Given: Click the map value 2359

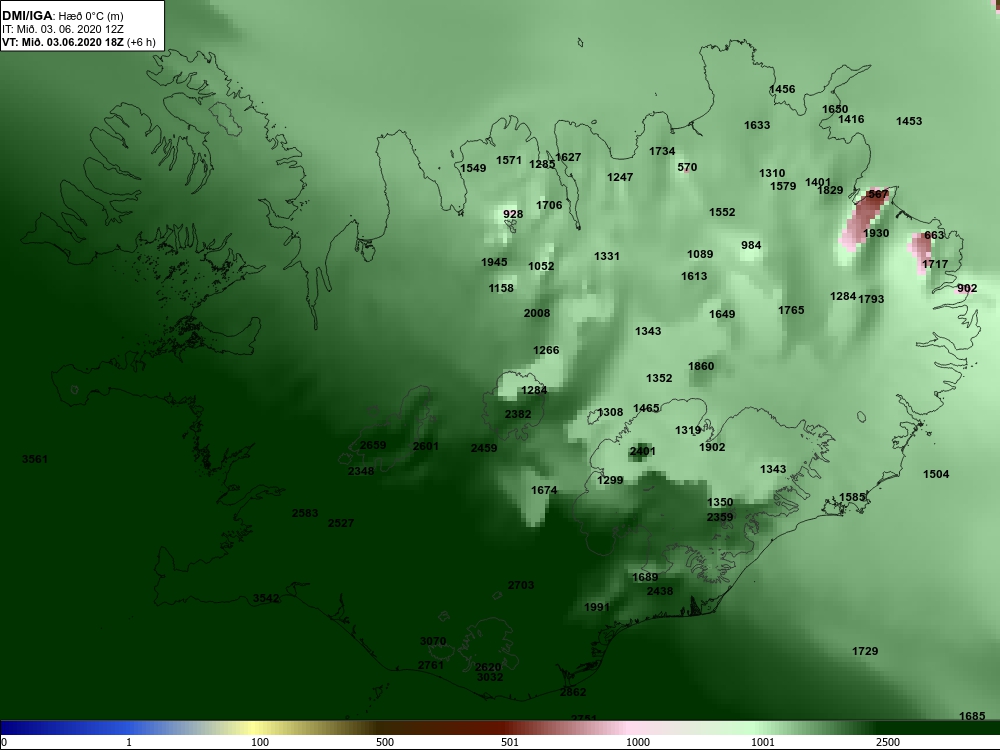Looking at the screenshot, I should pyautogui.click(x=719, y=517).
